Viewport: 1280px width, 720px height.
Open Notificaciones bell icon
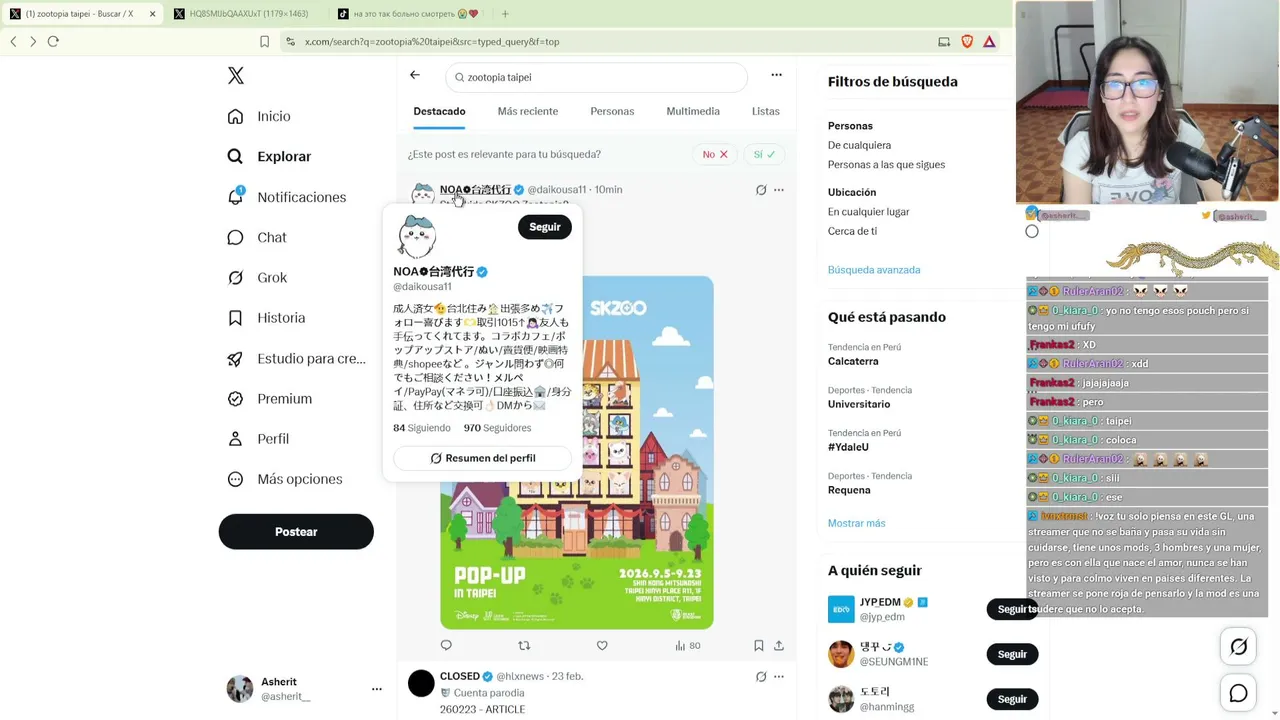tap(235, 197)
